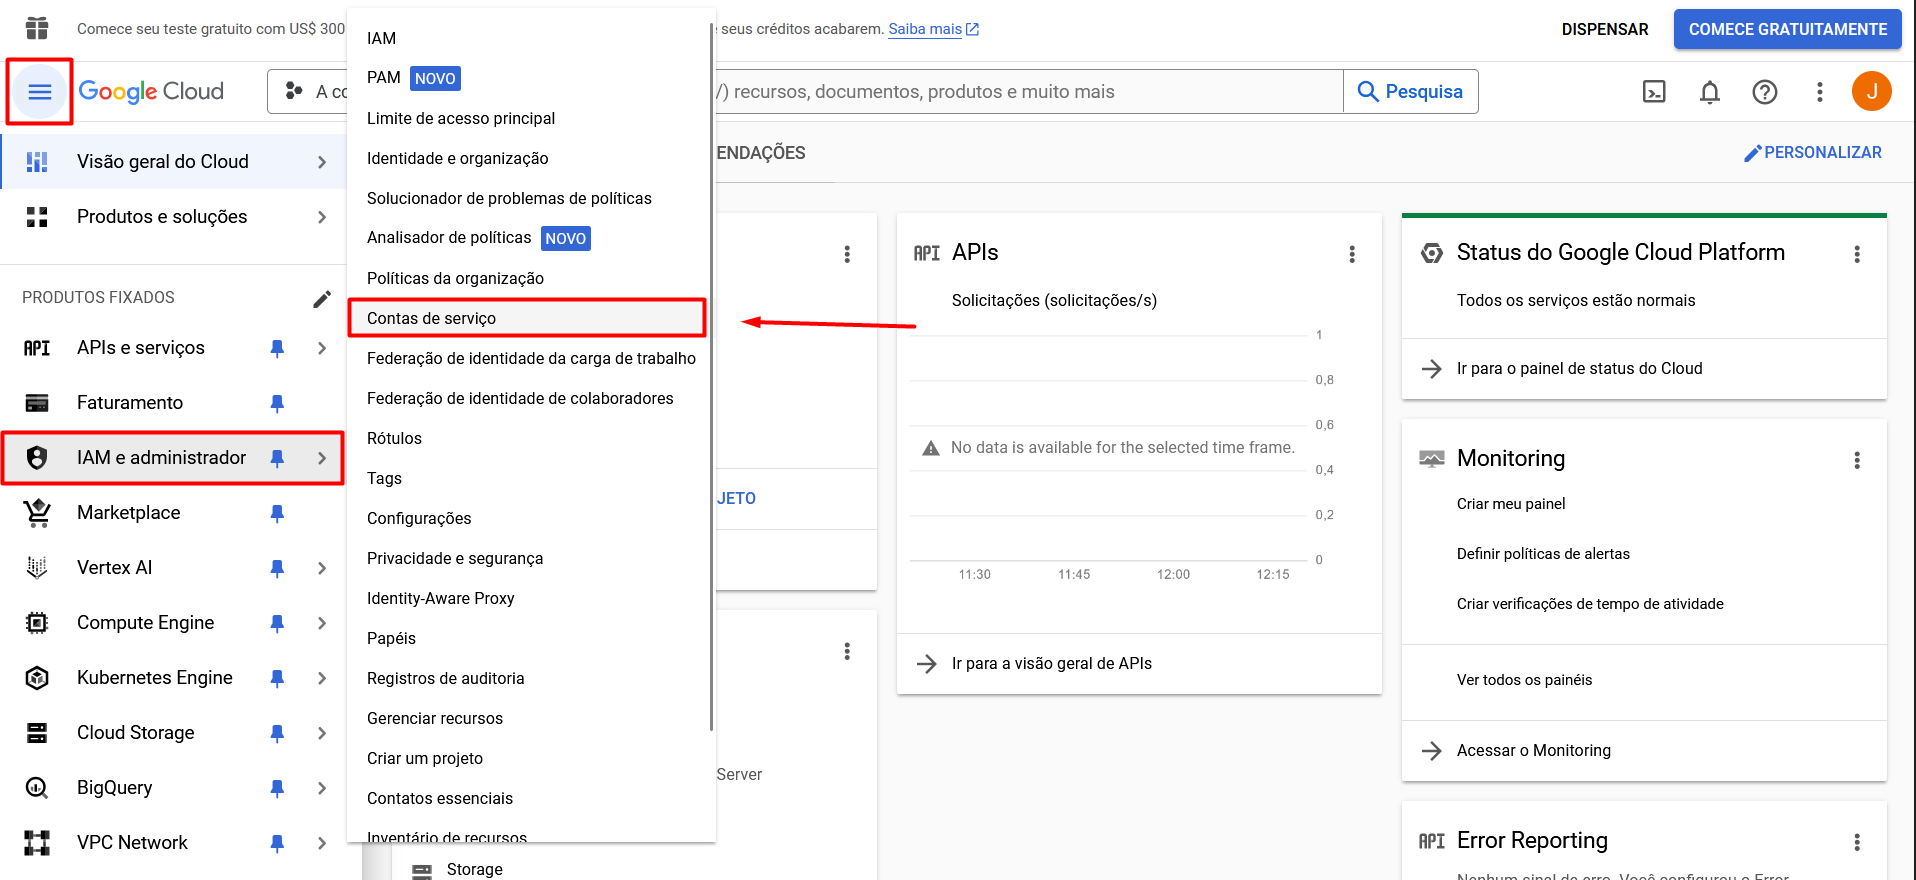Unpin Marketplace pin icon
The width and height of the screenshot is (1916, 880).
[277, 513]
